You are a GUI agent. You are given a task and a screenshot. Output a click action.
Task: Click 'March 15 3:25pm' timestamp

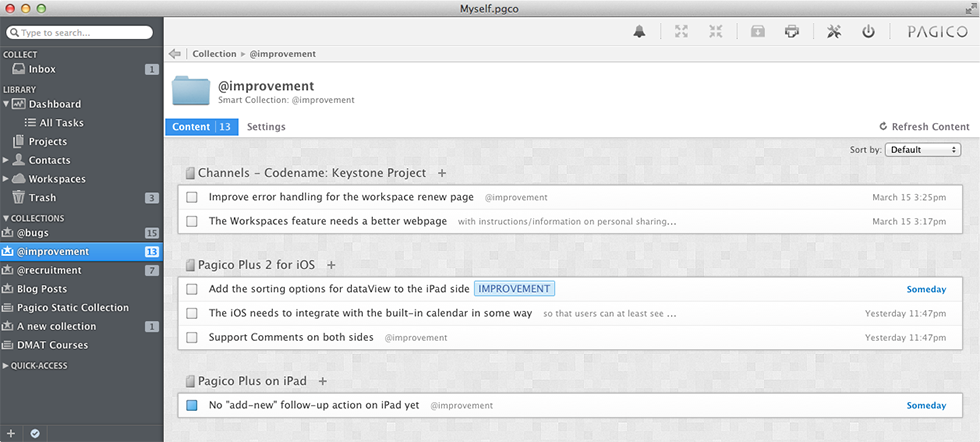tap(909, 198)
